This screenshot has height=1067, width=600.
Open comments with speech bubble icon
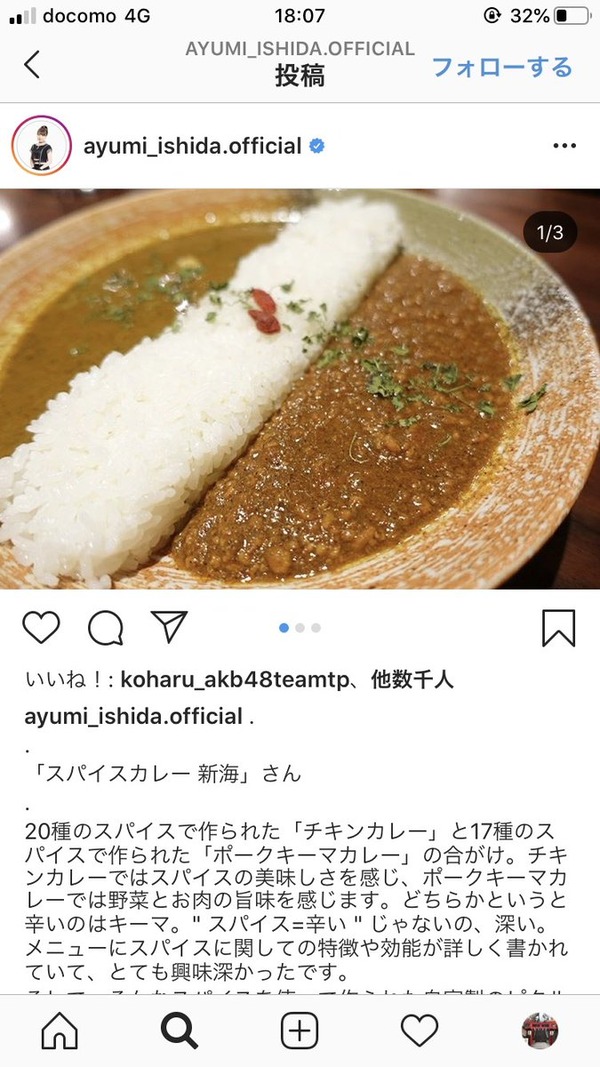coord(105,627)
